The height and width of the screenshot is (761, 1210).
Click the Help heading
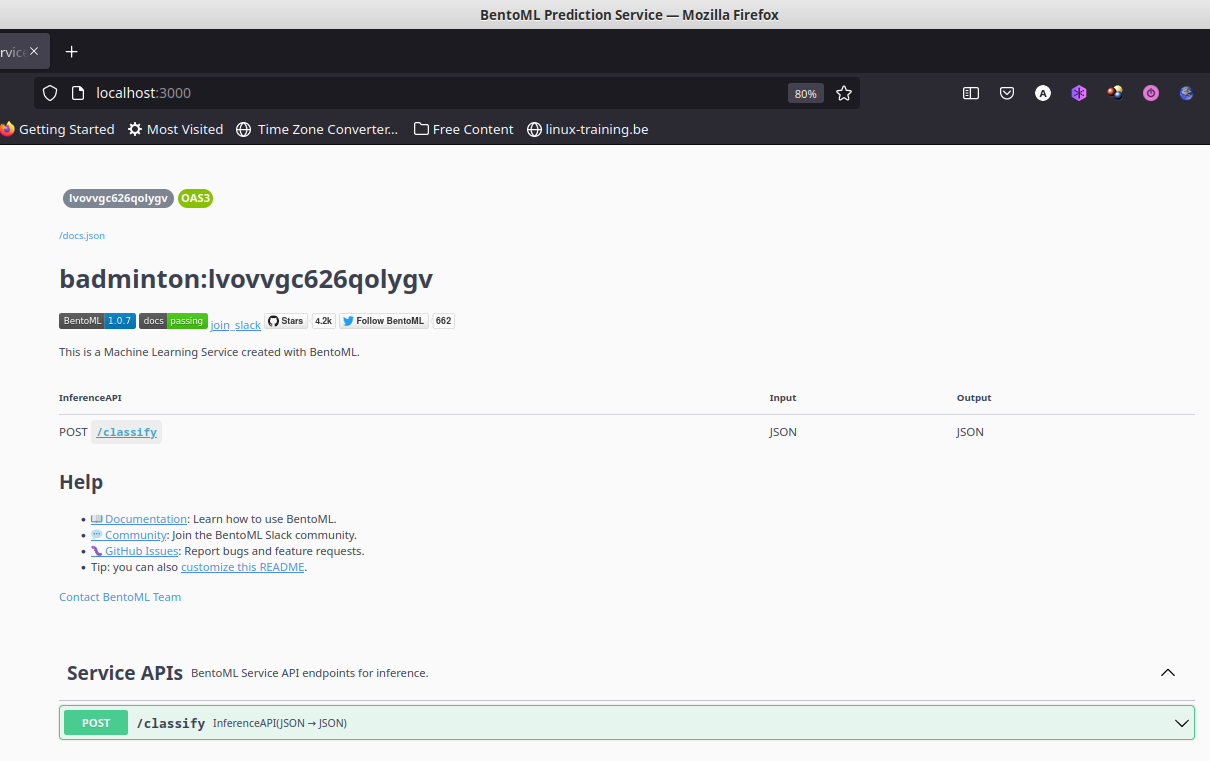tap(81, 482)
